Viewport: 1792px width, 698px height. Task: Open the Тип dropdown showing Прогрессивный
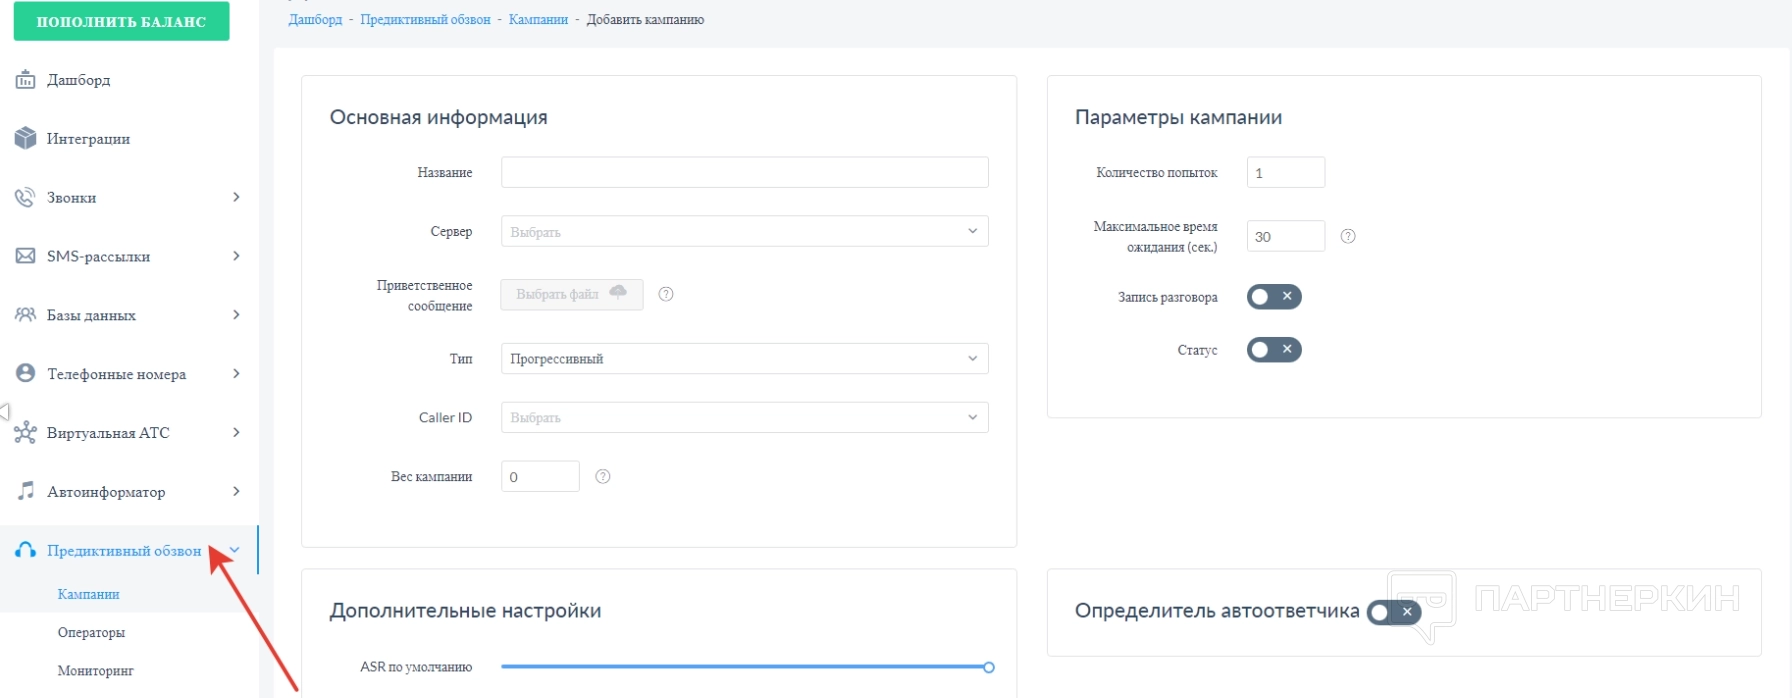(x=744, y=359)
